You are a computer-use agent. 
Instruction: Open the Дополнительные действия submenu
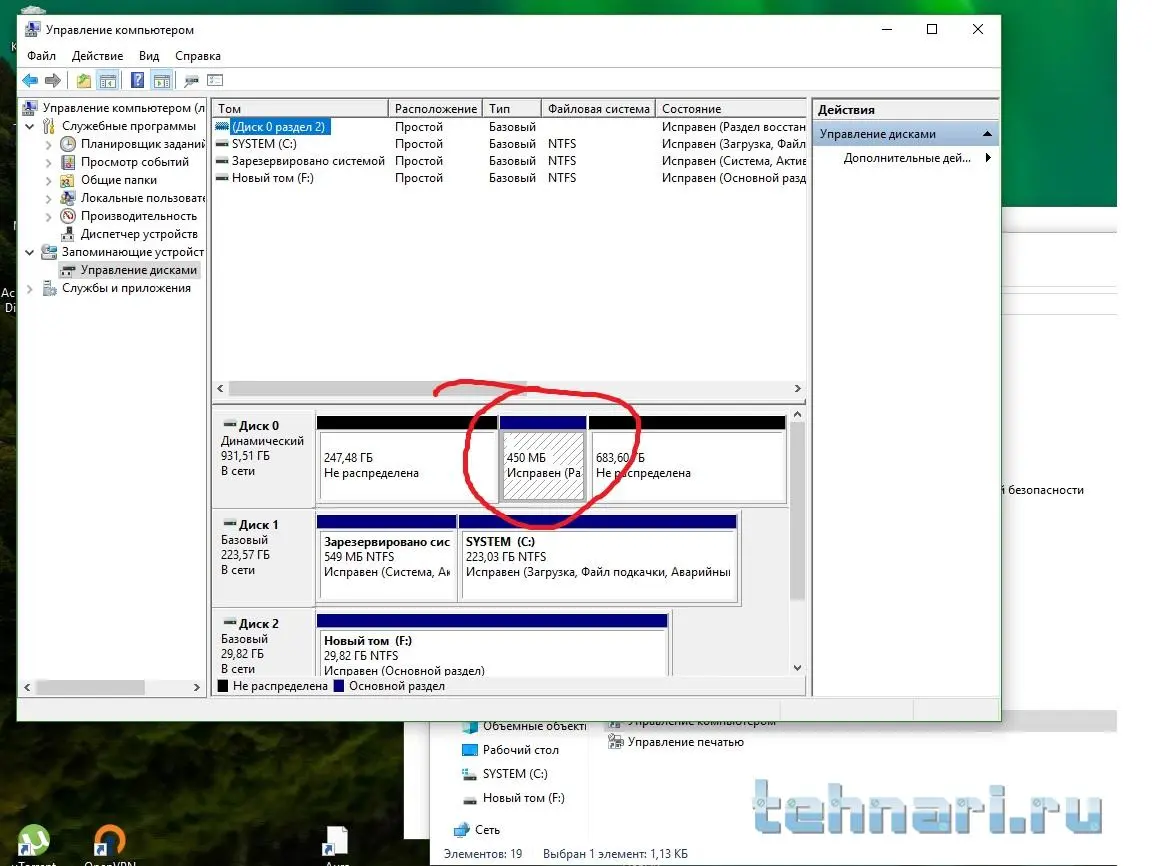(907, 158)
